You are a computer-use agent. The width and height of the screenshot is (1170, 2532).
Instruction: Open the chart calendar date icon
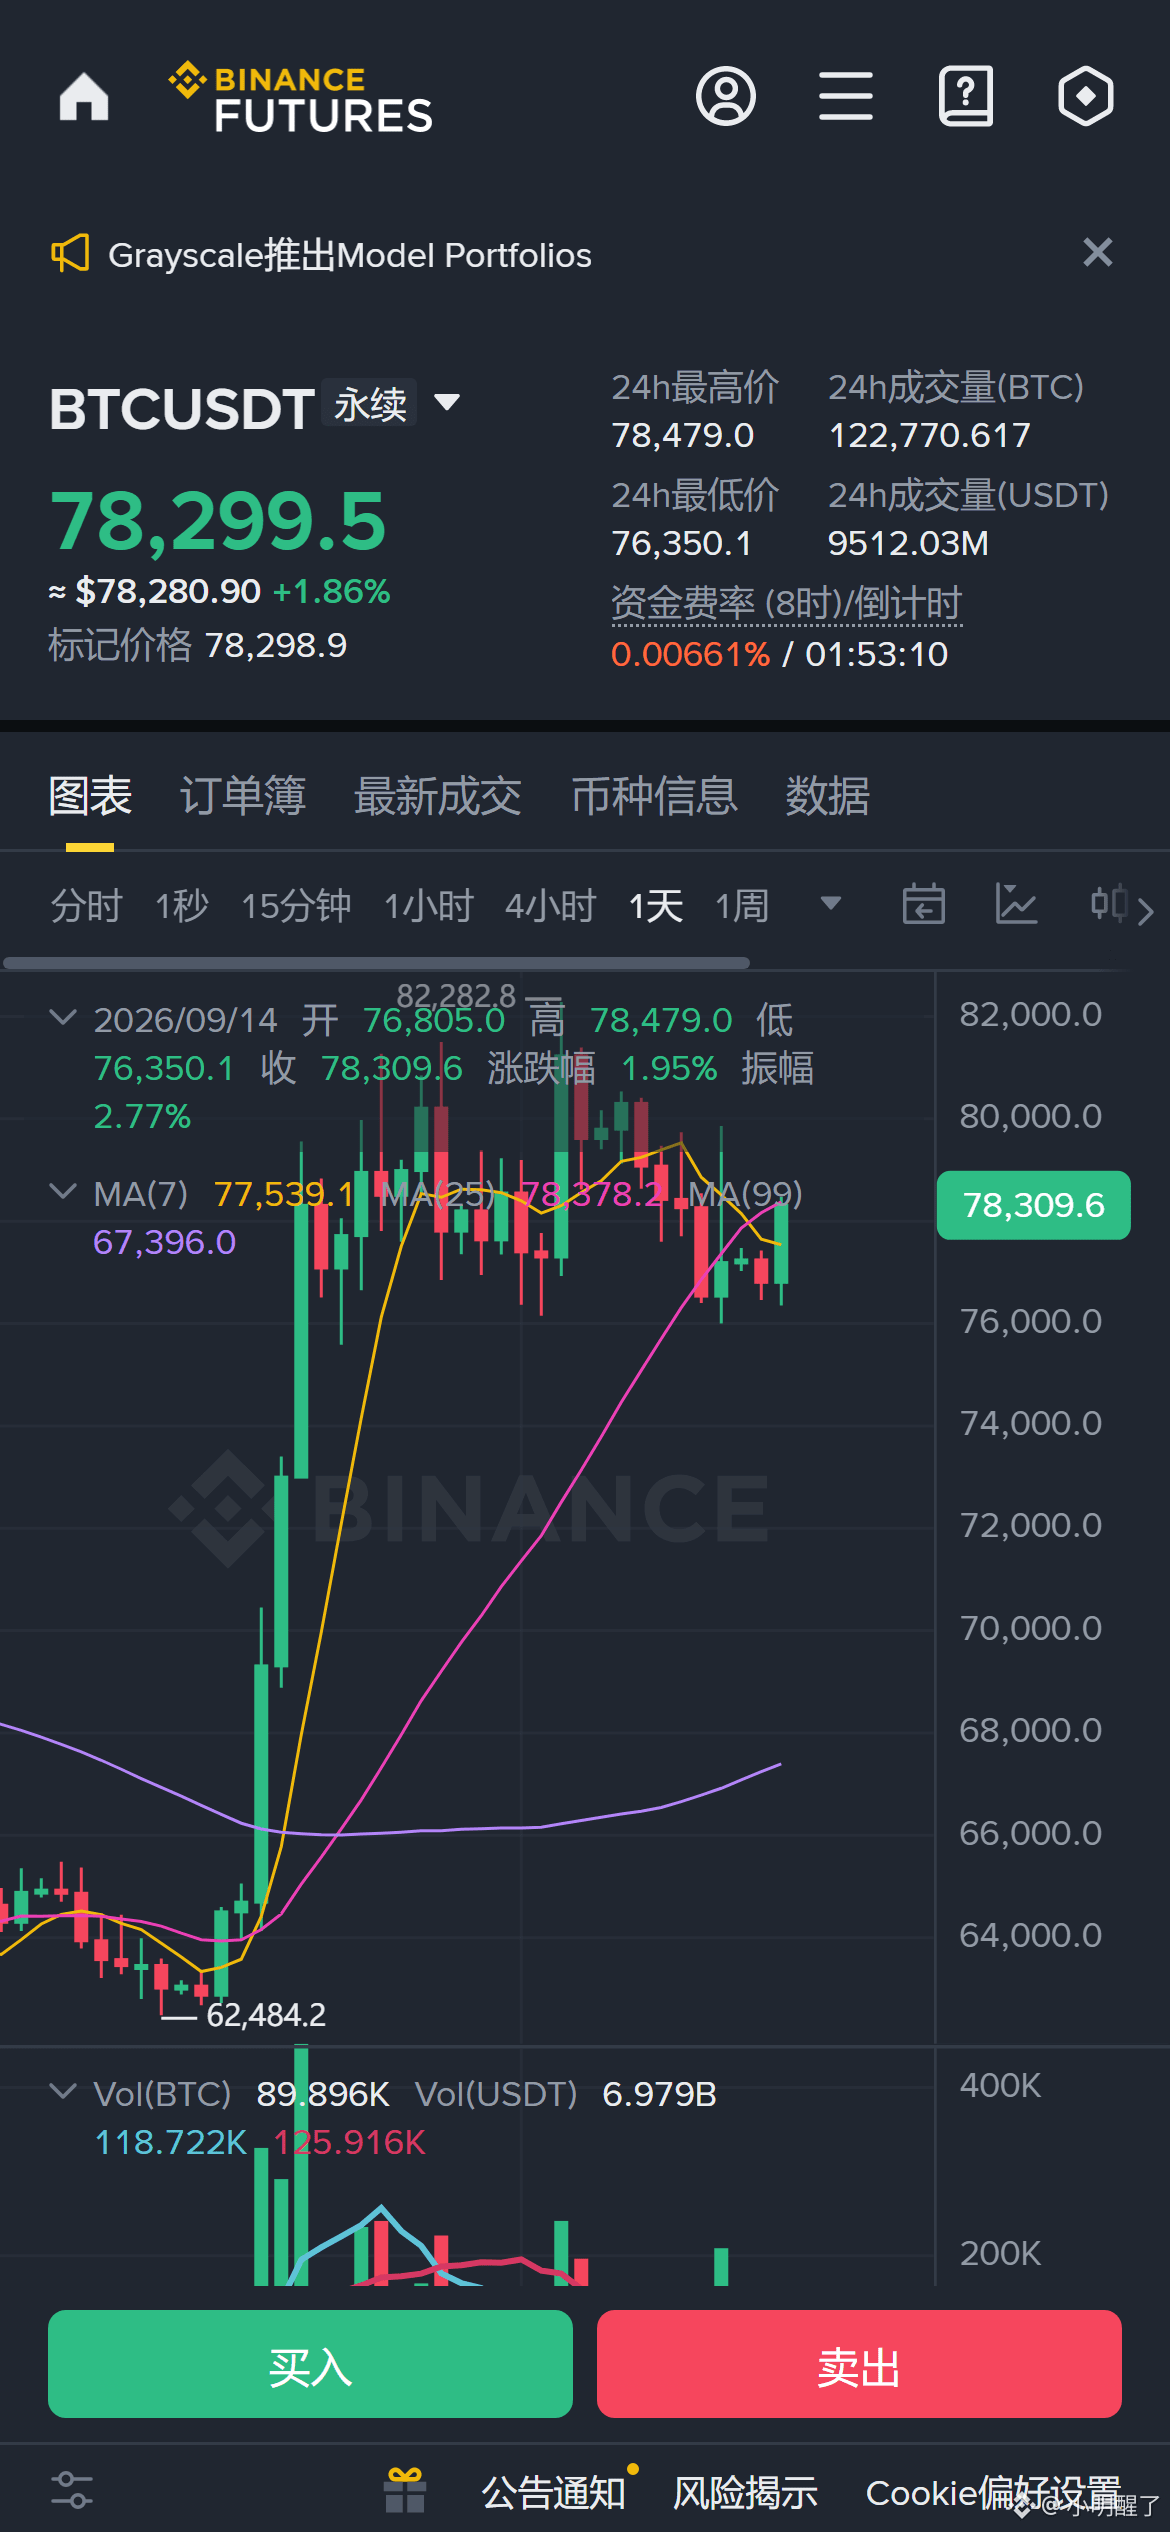[924, 905]
